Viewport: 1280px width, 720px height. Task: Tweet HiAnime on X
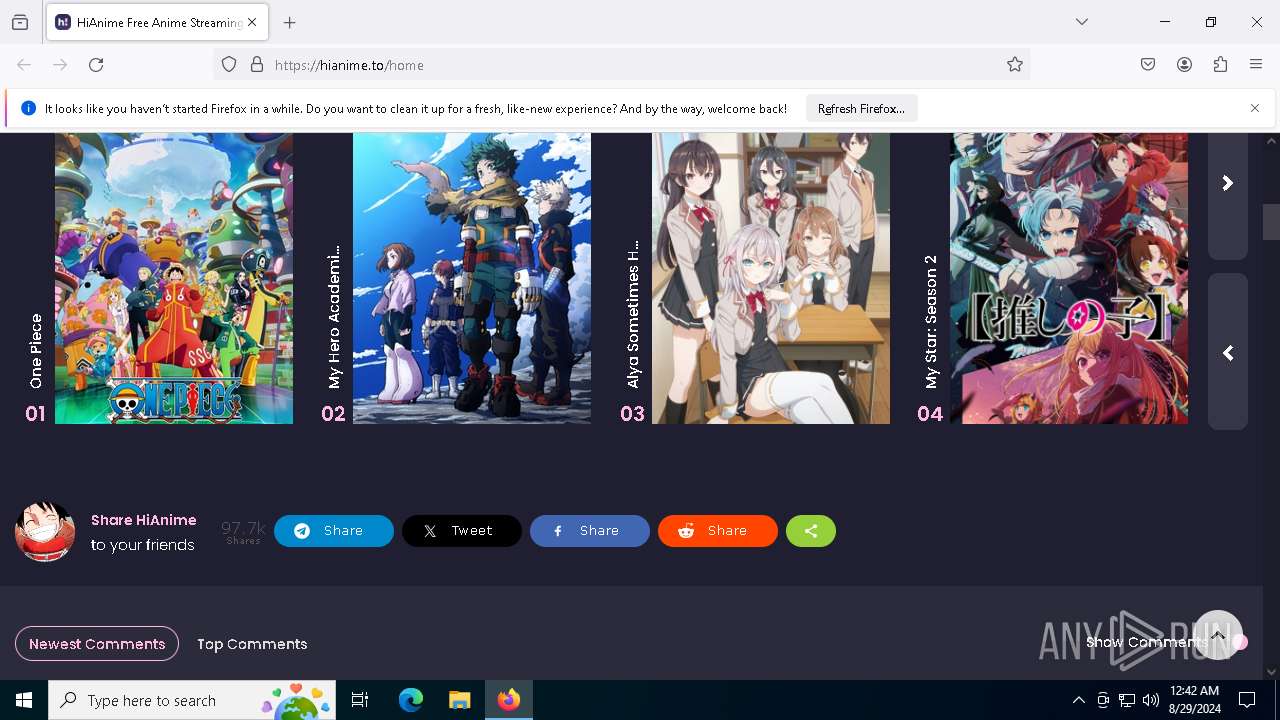click(462, 531)
